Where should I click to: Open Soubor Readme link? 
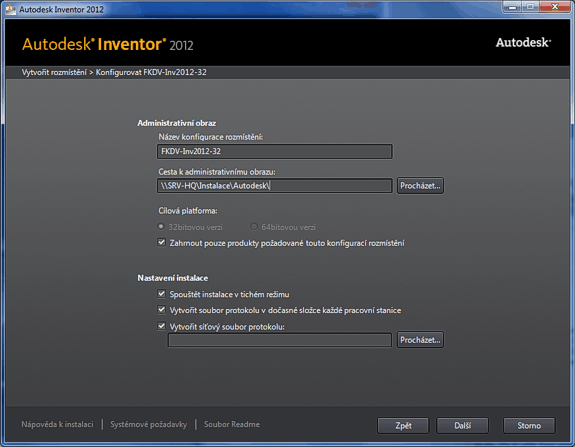232,424
